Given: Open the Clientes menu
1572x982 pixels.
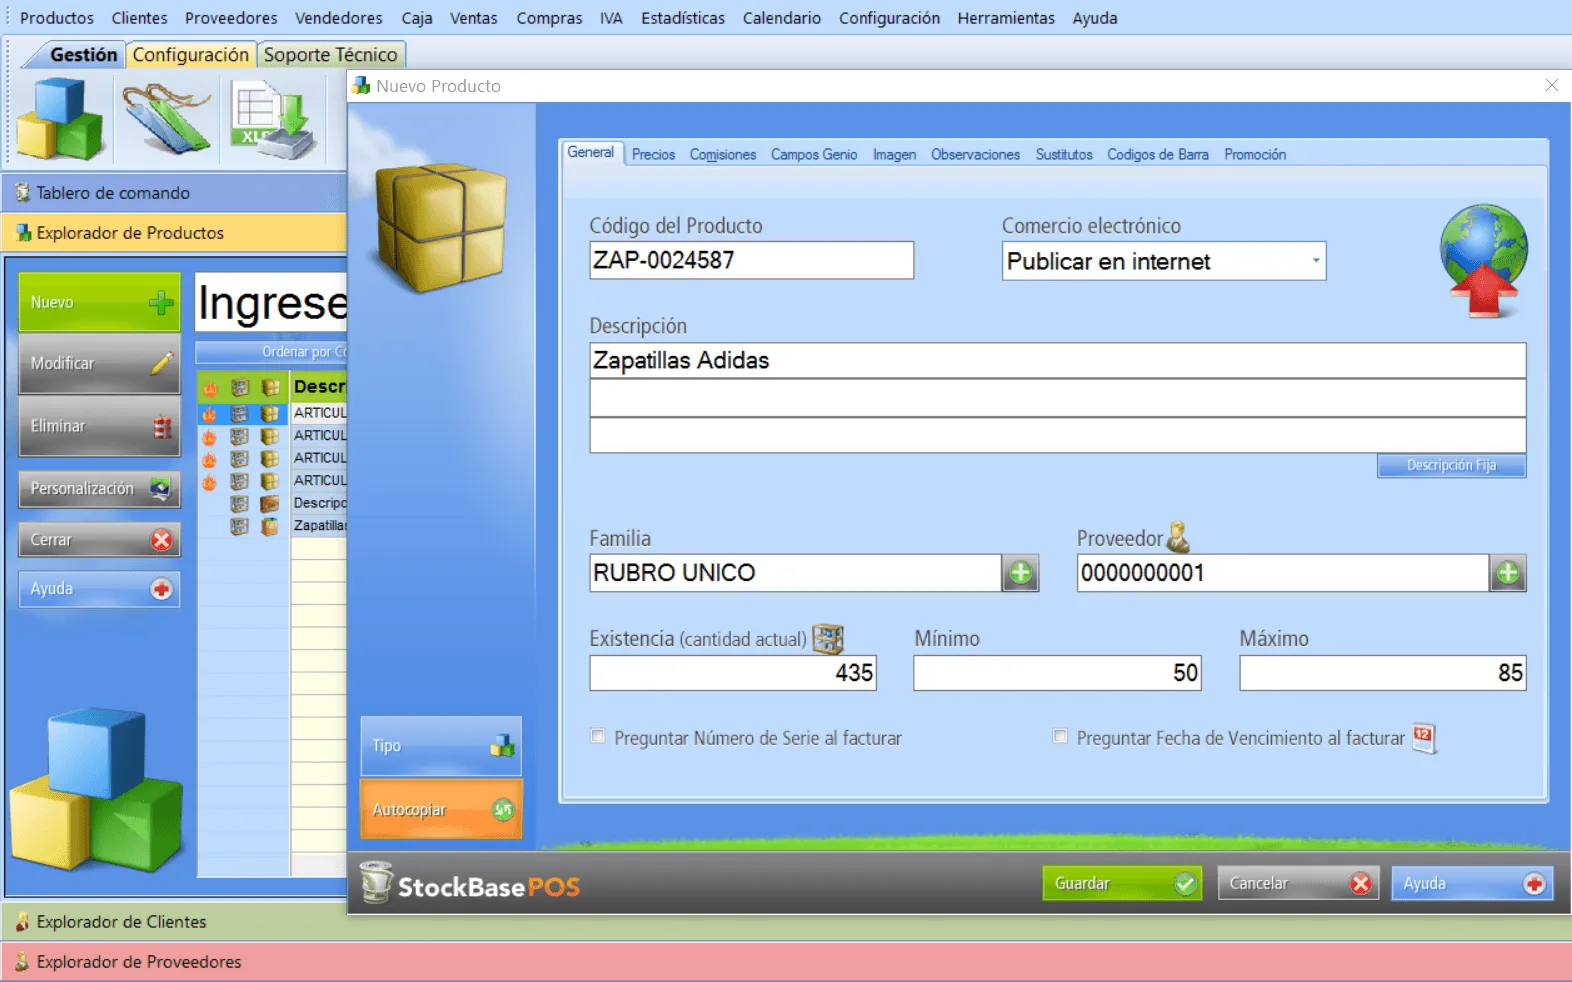Looking at the screenshot, I should pyautogui.click(x=139, y=18).
